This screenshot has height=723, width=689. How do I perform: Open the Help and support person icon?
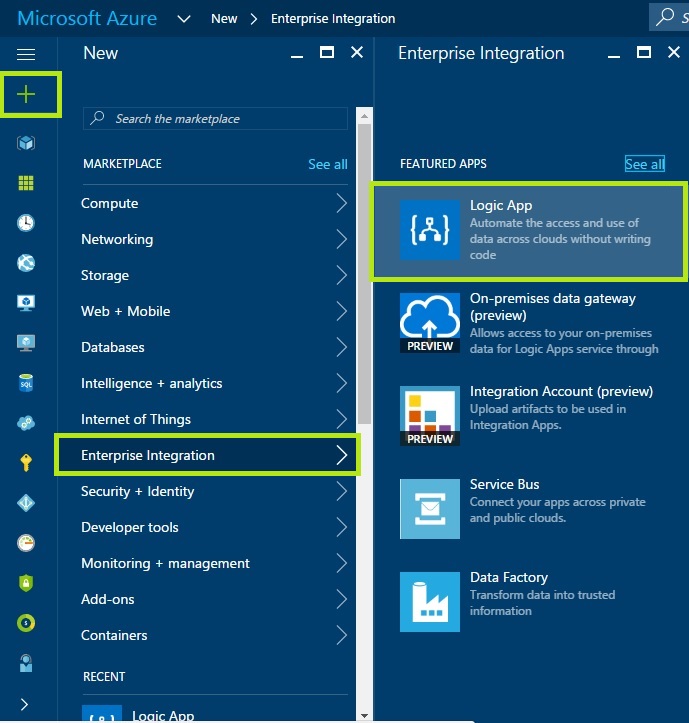pos(26,663)
